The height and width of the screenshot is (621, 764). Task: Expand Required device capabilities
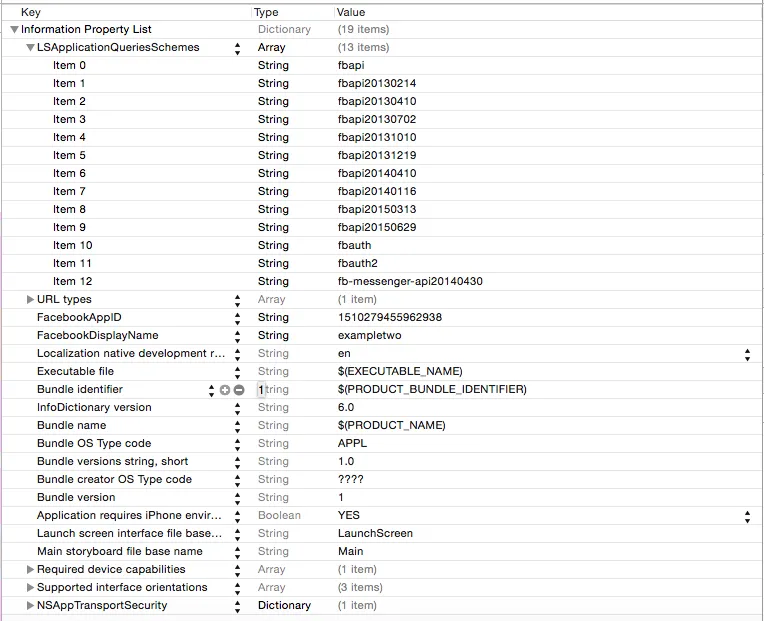[30, 569]
